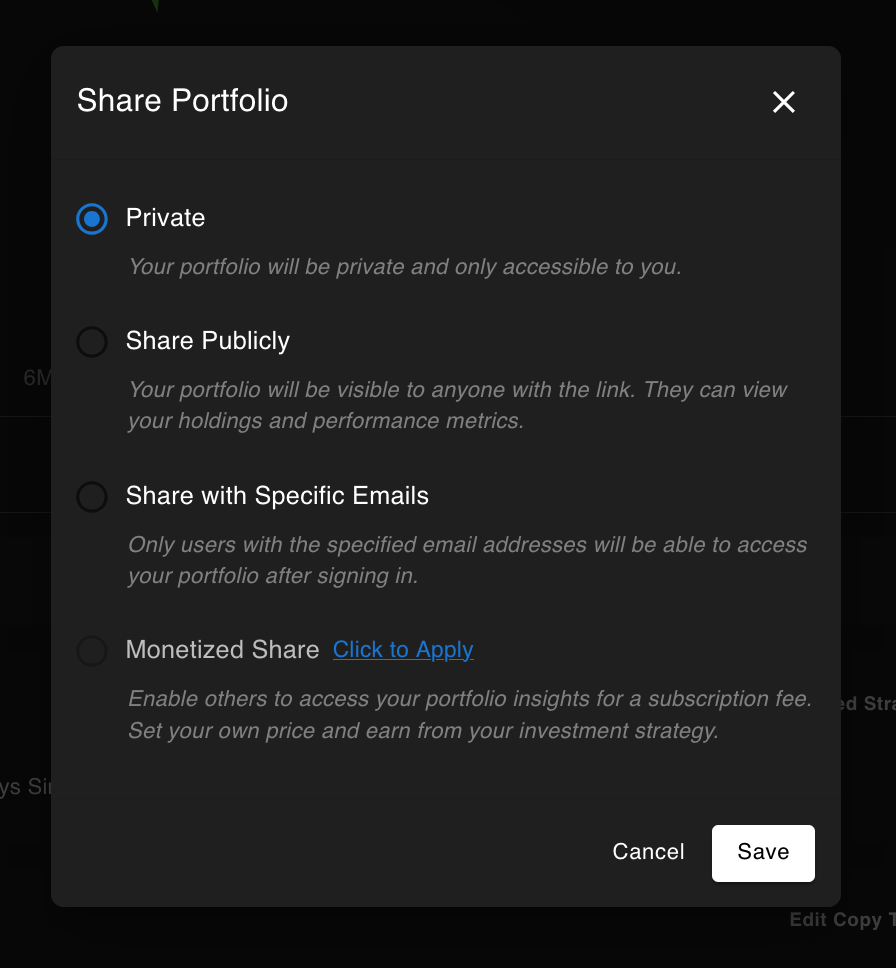Choose the Share Publicly radio circle
Image resolution: width=896 pixels, height=968 pixels.
(92, 341)
